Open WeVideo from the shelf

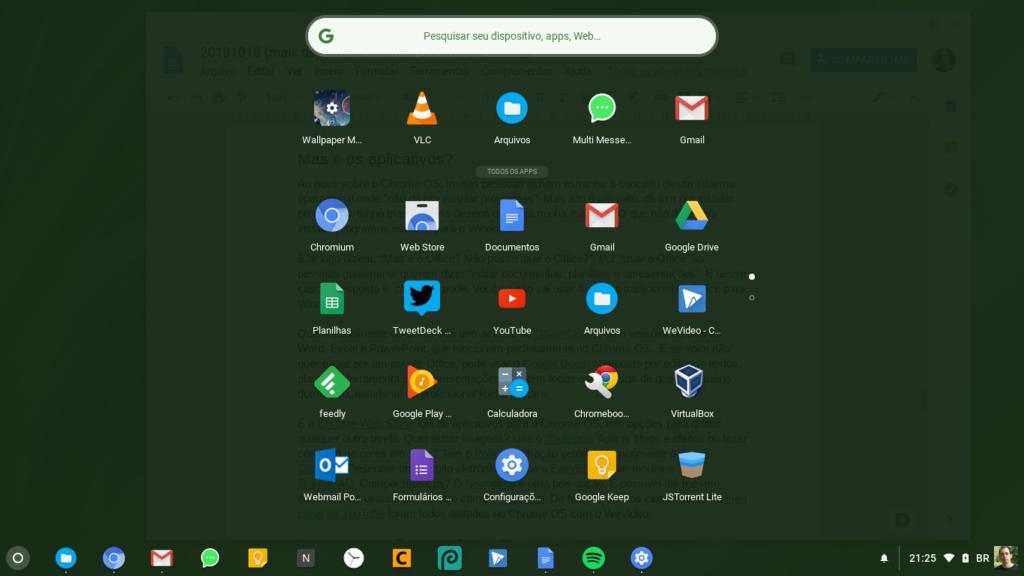(x=498, y=558)
